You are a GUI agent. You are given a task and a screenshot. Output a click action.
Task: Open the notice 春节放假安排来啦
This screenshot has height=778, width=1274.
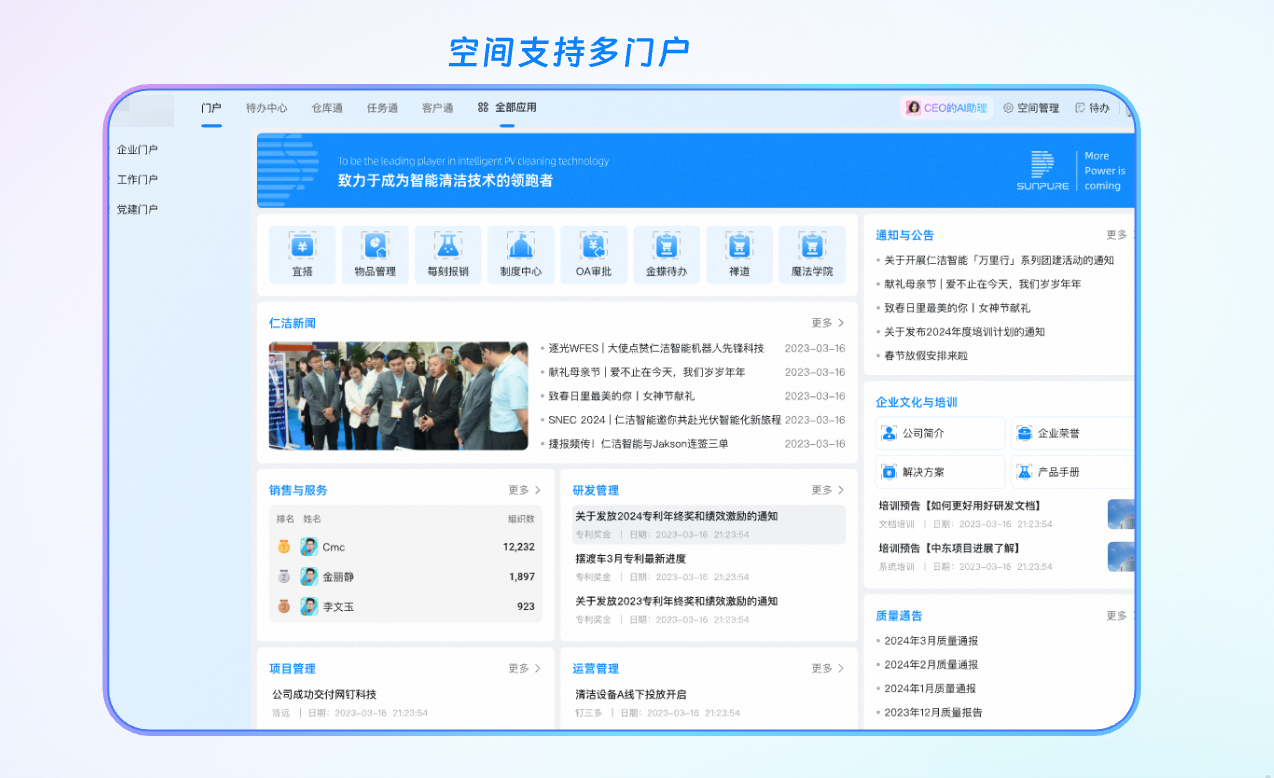point(926,356)
